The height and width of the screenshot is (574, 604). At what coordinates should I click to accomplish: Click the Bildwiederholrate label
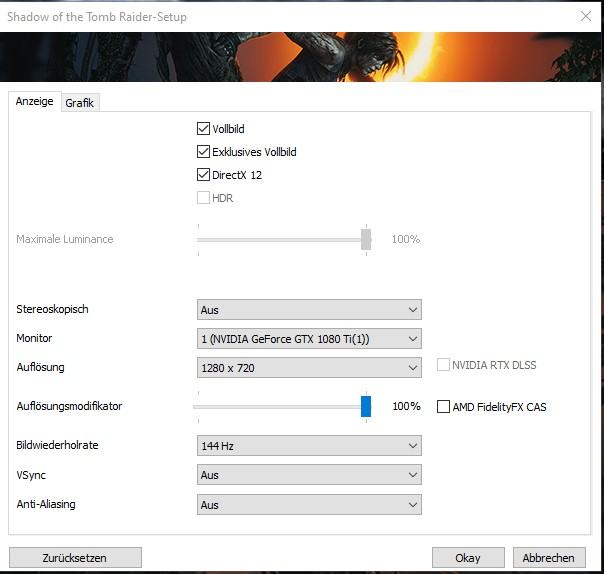coord(57,445)
